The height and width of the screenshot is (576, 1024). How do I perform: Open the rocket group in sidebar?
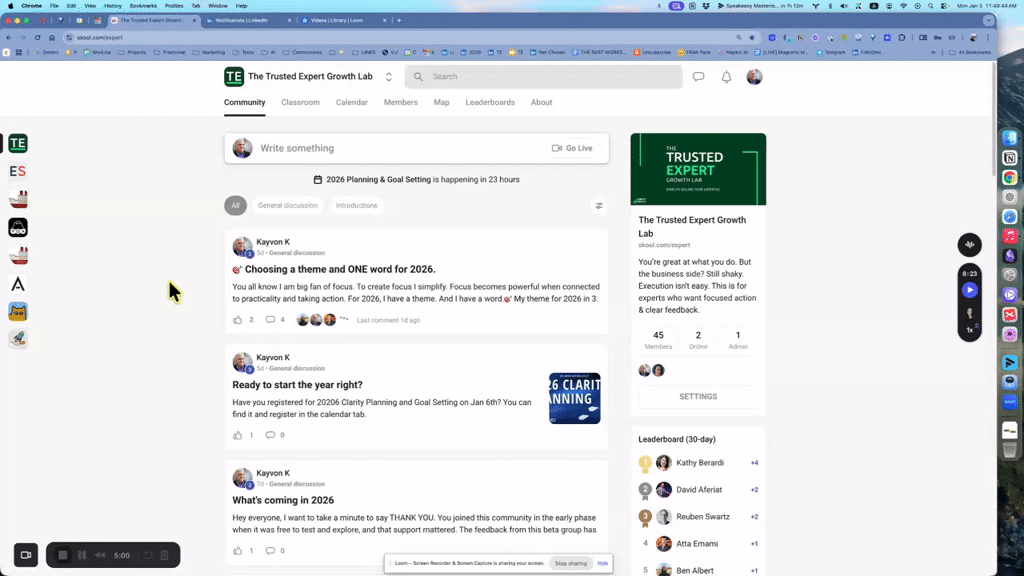18,339
